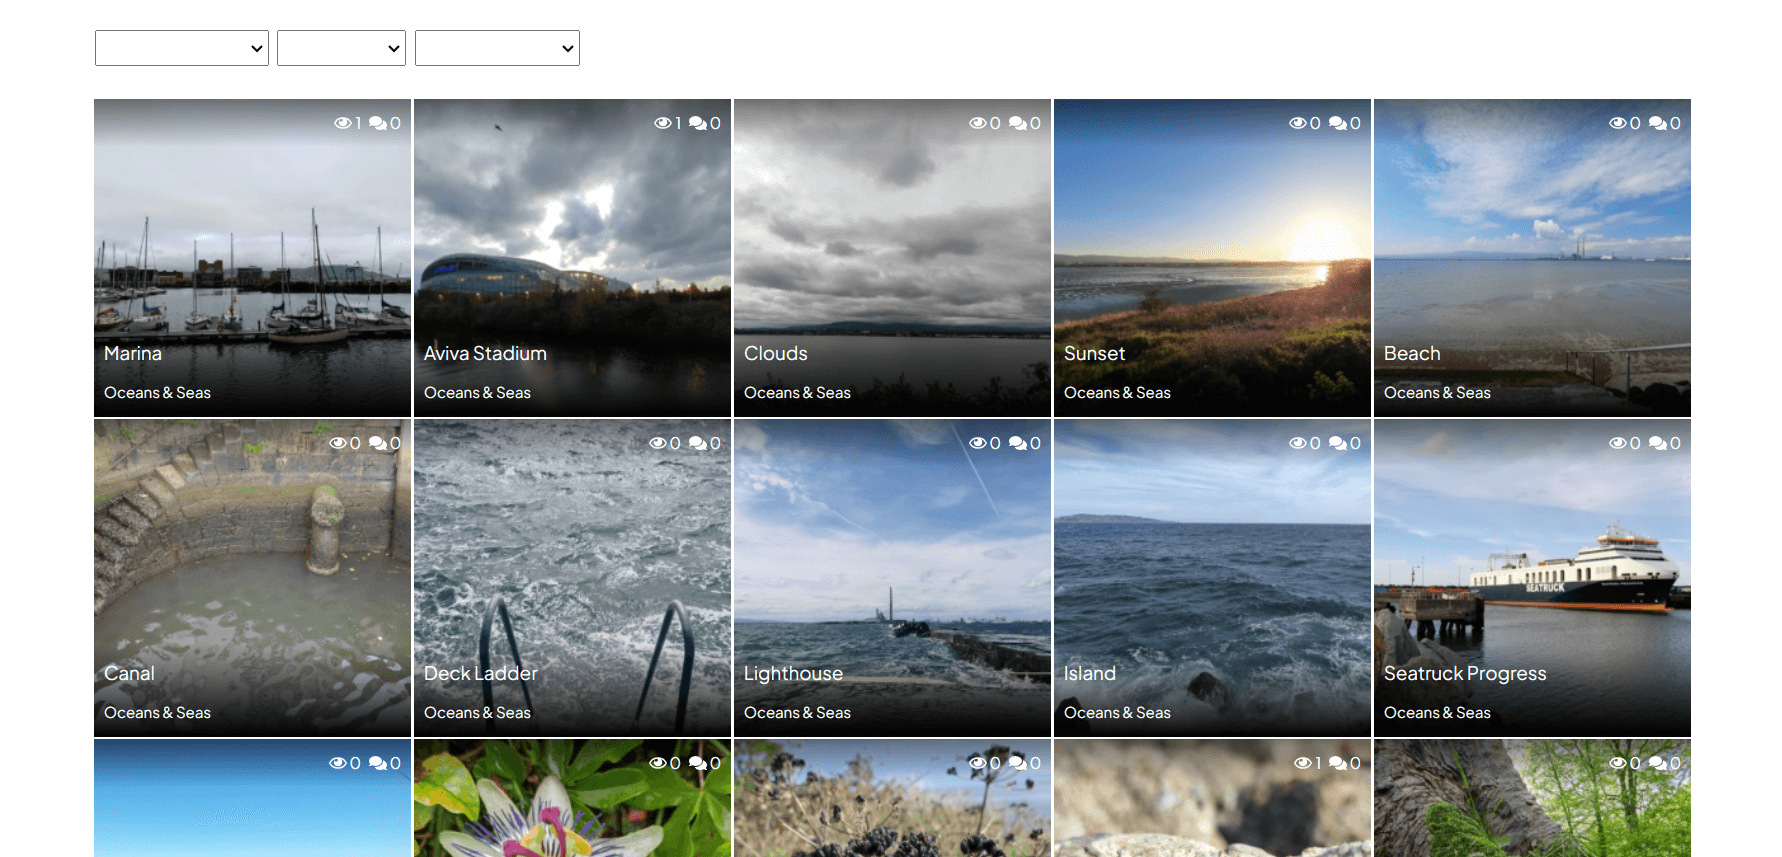Click the comments icon on Canal
Image resolution: width=1782 pixels, height=857 pixels.
[378, 443]
